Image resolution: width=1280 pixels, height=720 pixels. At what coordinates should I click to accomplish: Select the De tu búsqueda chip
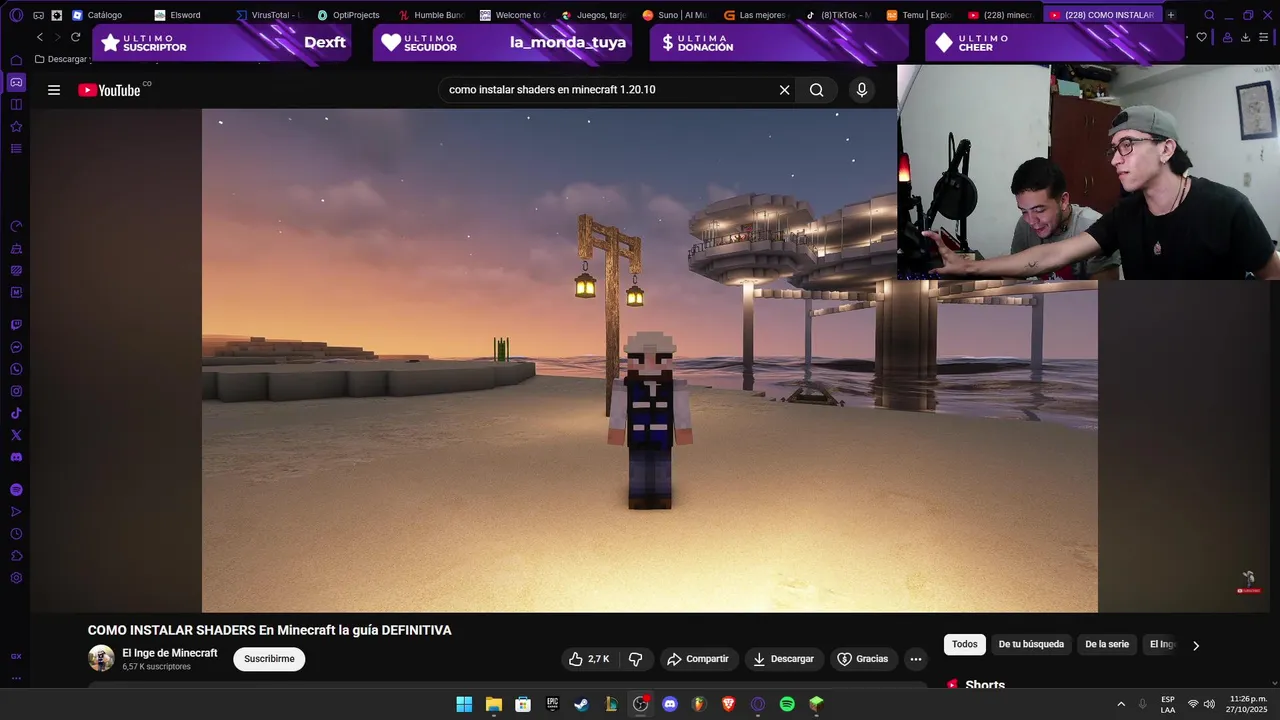coord(1031,645)
